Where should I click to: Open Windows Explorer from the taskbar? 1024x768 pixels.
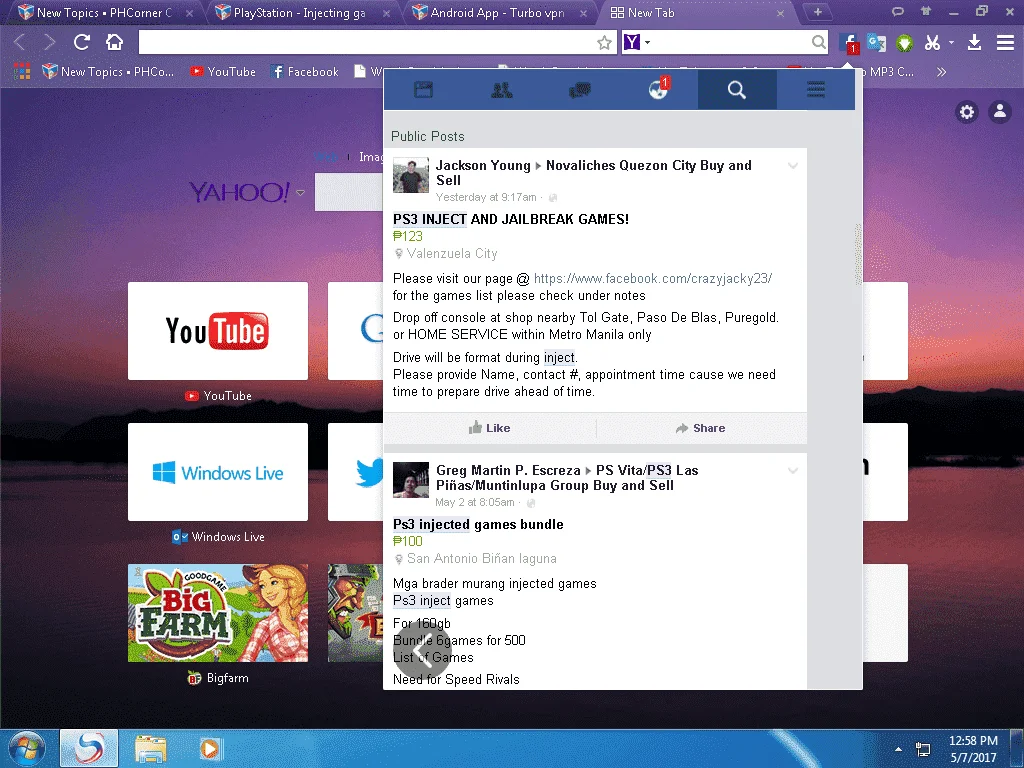tap(151, 748)
